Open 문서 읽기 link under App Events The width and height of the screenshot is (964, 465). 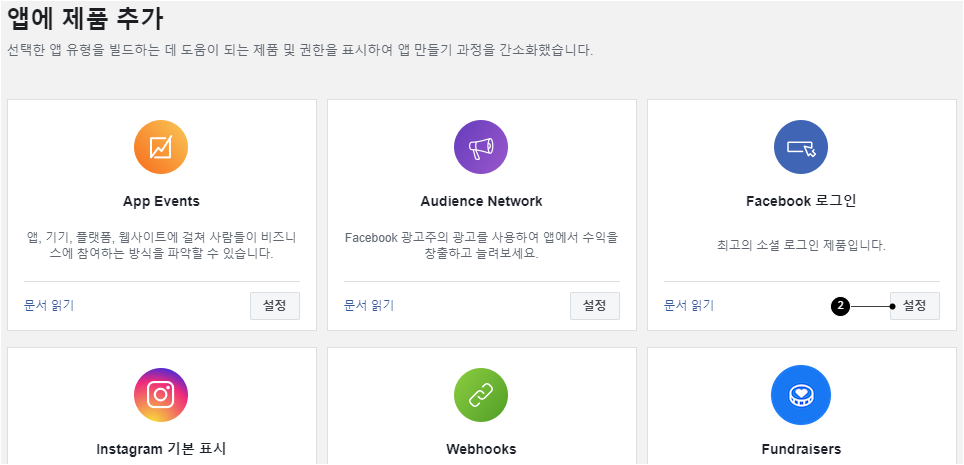pyautogui.click(x=49, y=305)
